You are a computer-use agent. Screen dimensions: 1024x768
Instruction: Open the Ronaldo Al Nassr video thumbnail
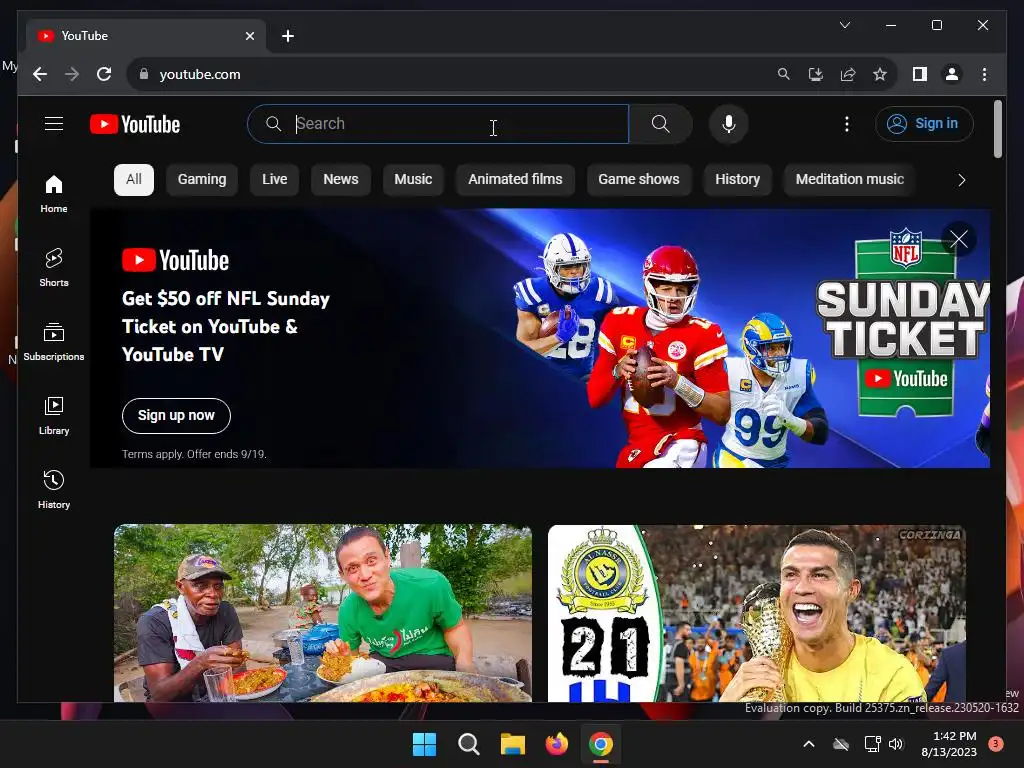pyautogui.click(x=756, y=613)
